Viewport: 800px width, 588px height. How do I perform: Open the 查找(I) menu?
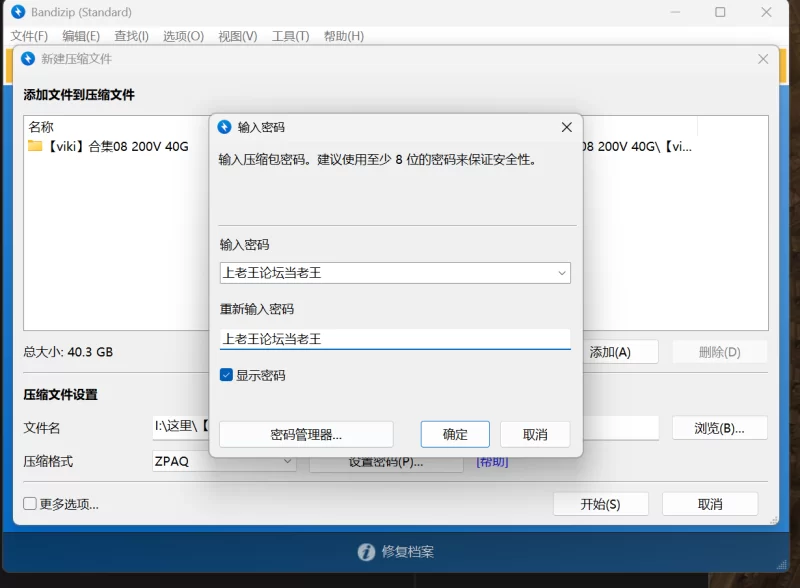(x=131, y=36)
